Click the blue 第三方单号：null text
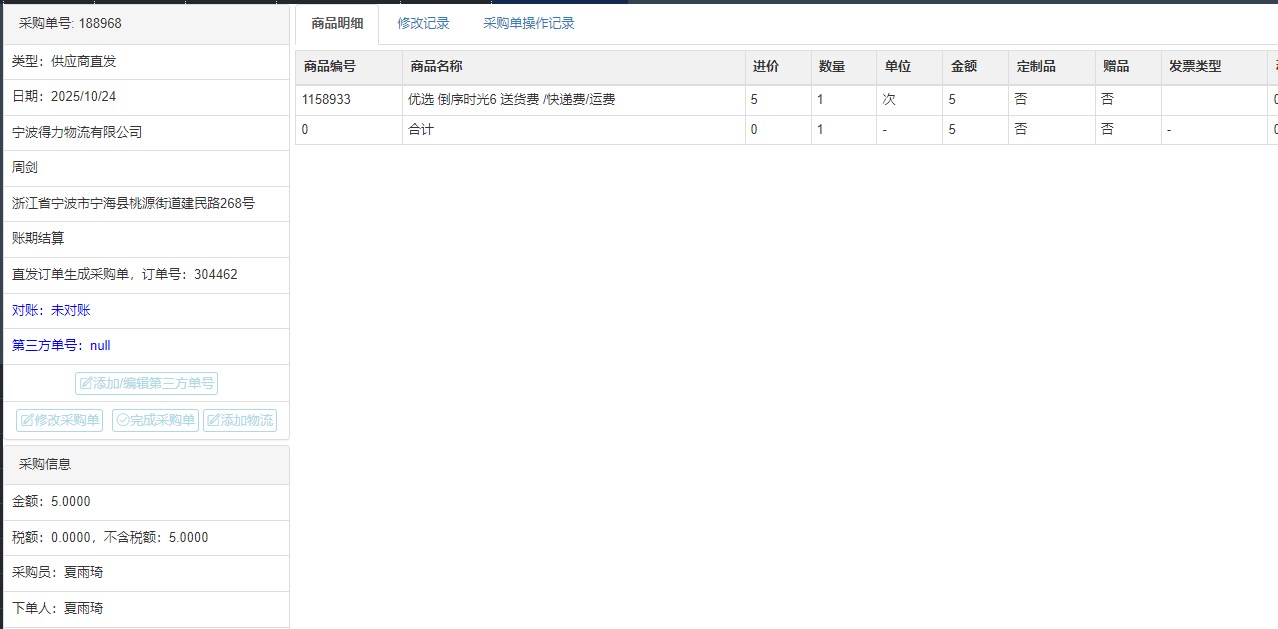This screenshot has height=629, width=1278. tap(61, 345)
